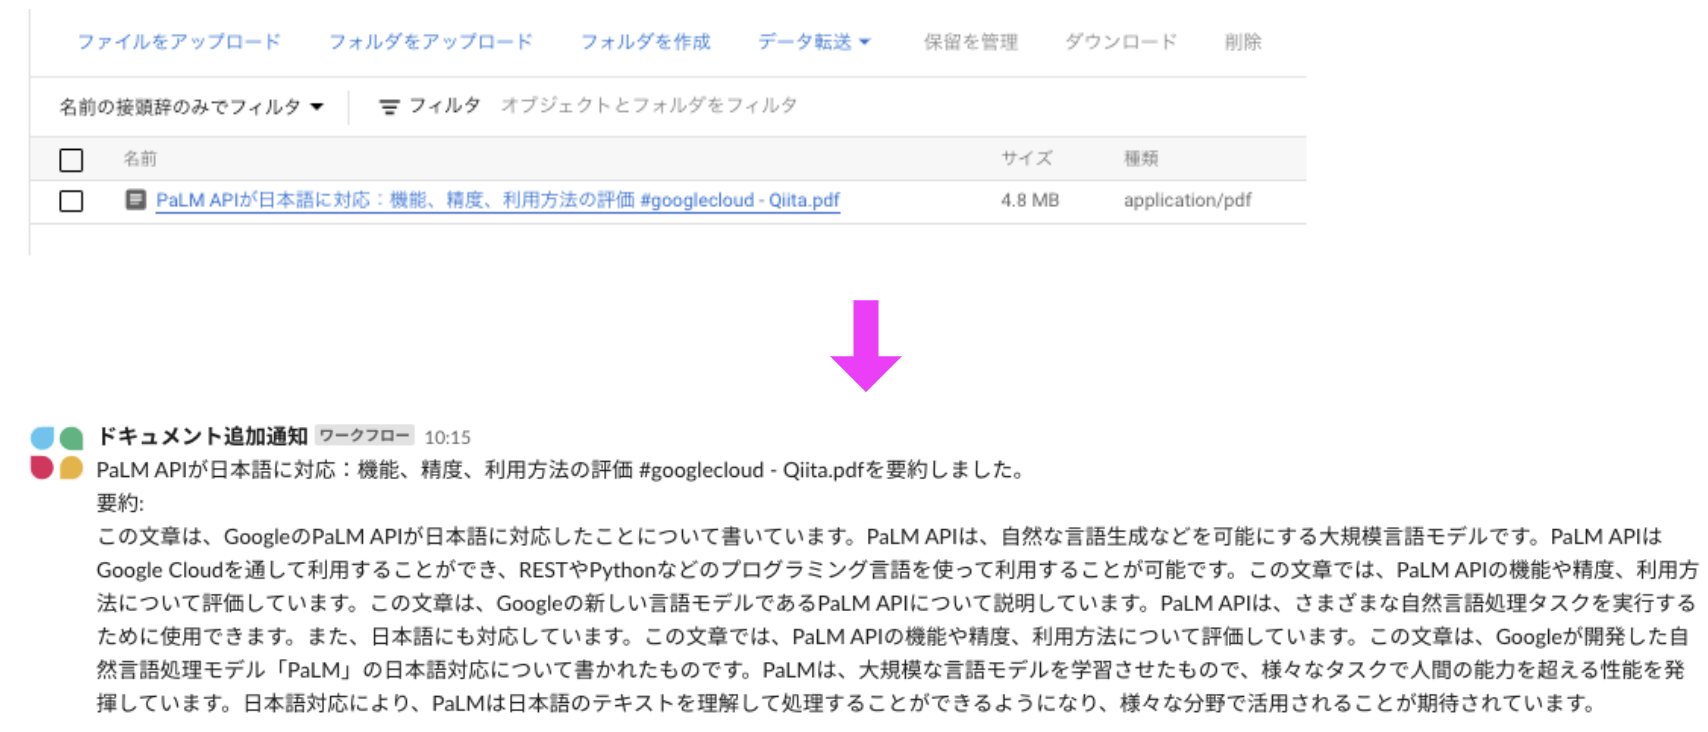Image resolution: width=1708 pixels, height=732 pixels.
Task: Click the 4.8 MB size cell
Action: coord(1030,200)
